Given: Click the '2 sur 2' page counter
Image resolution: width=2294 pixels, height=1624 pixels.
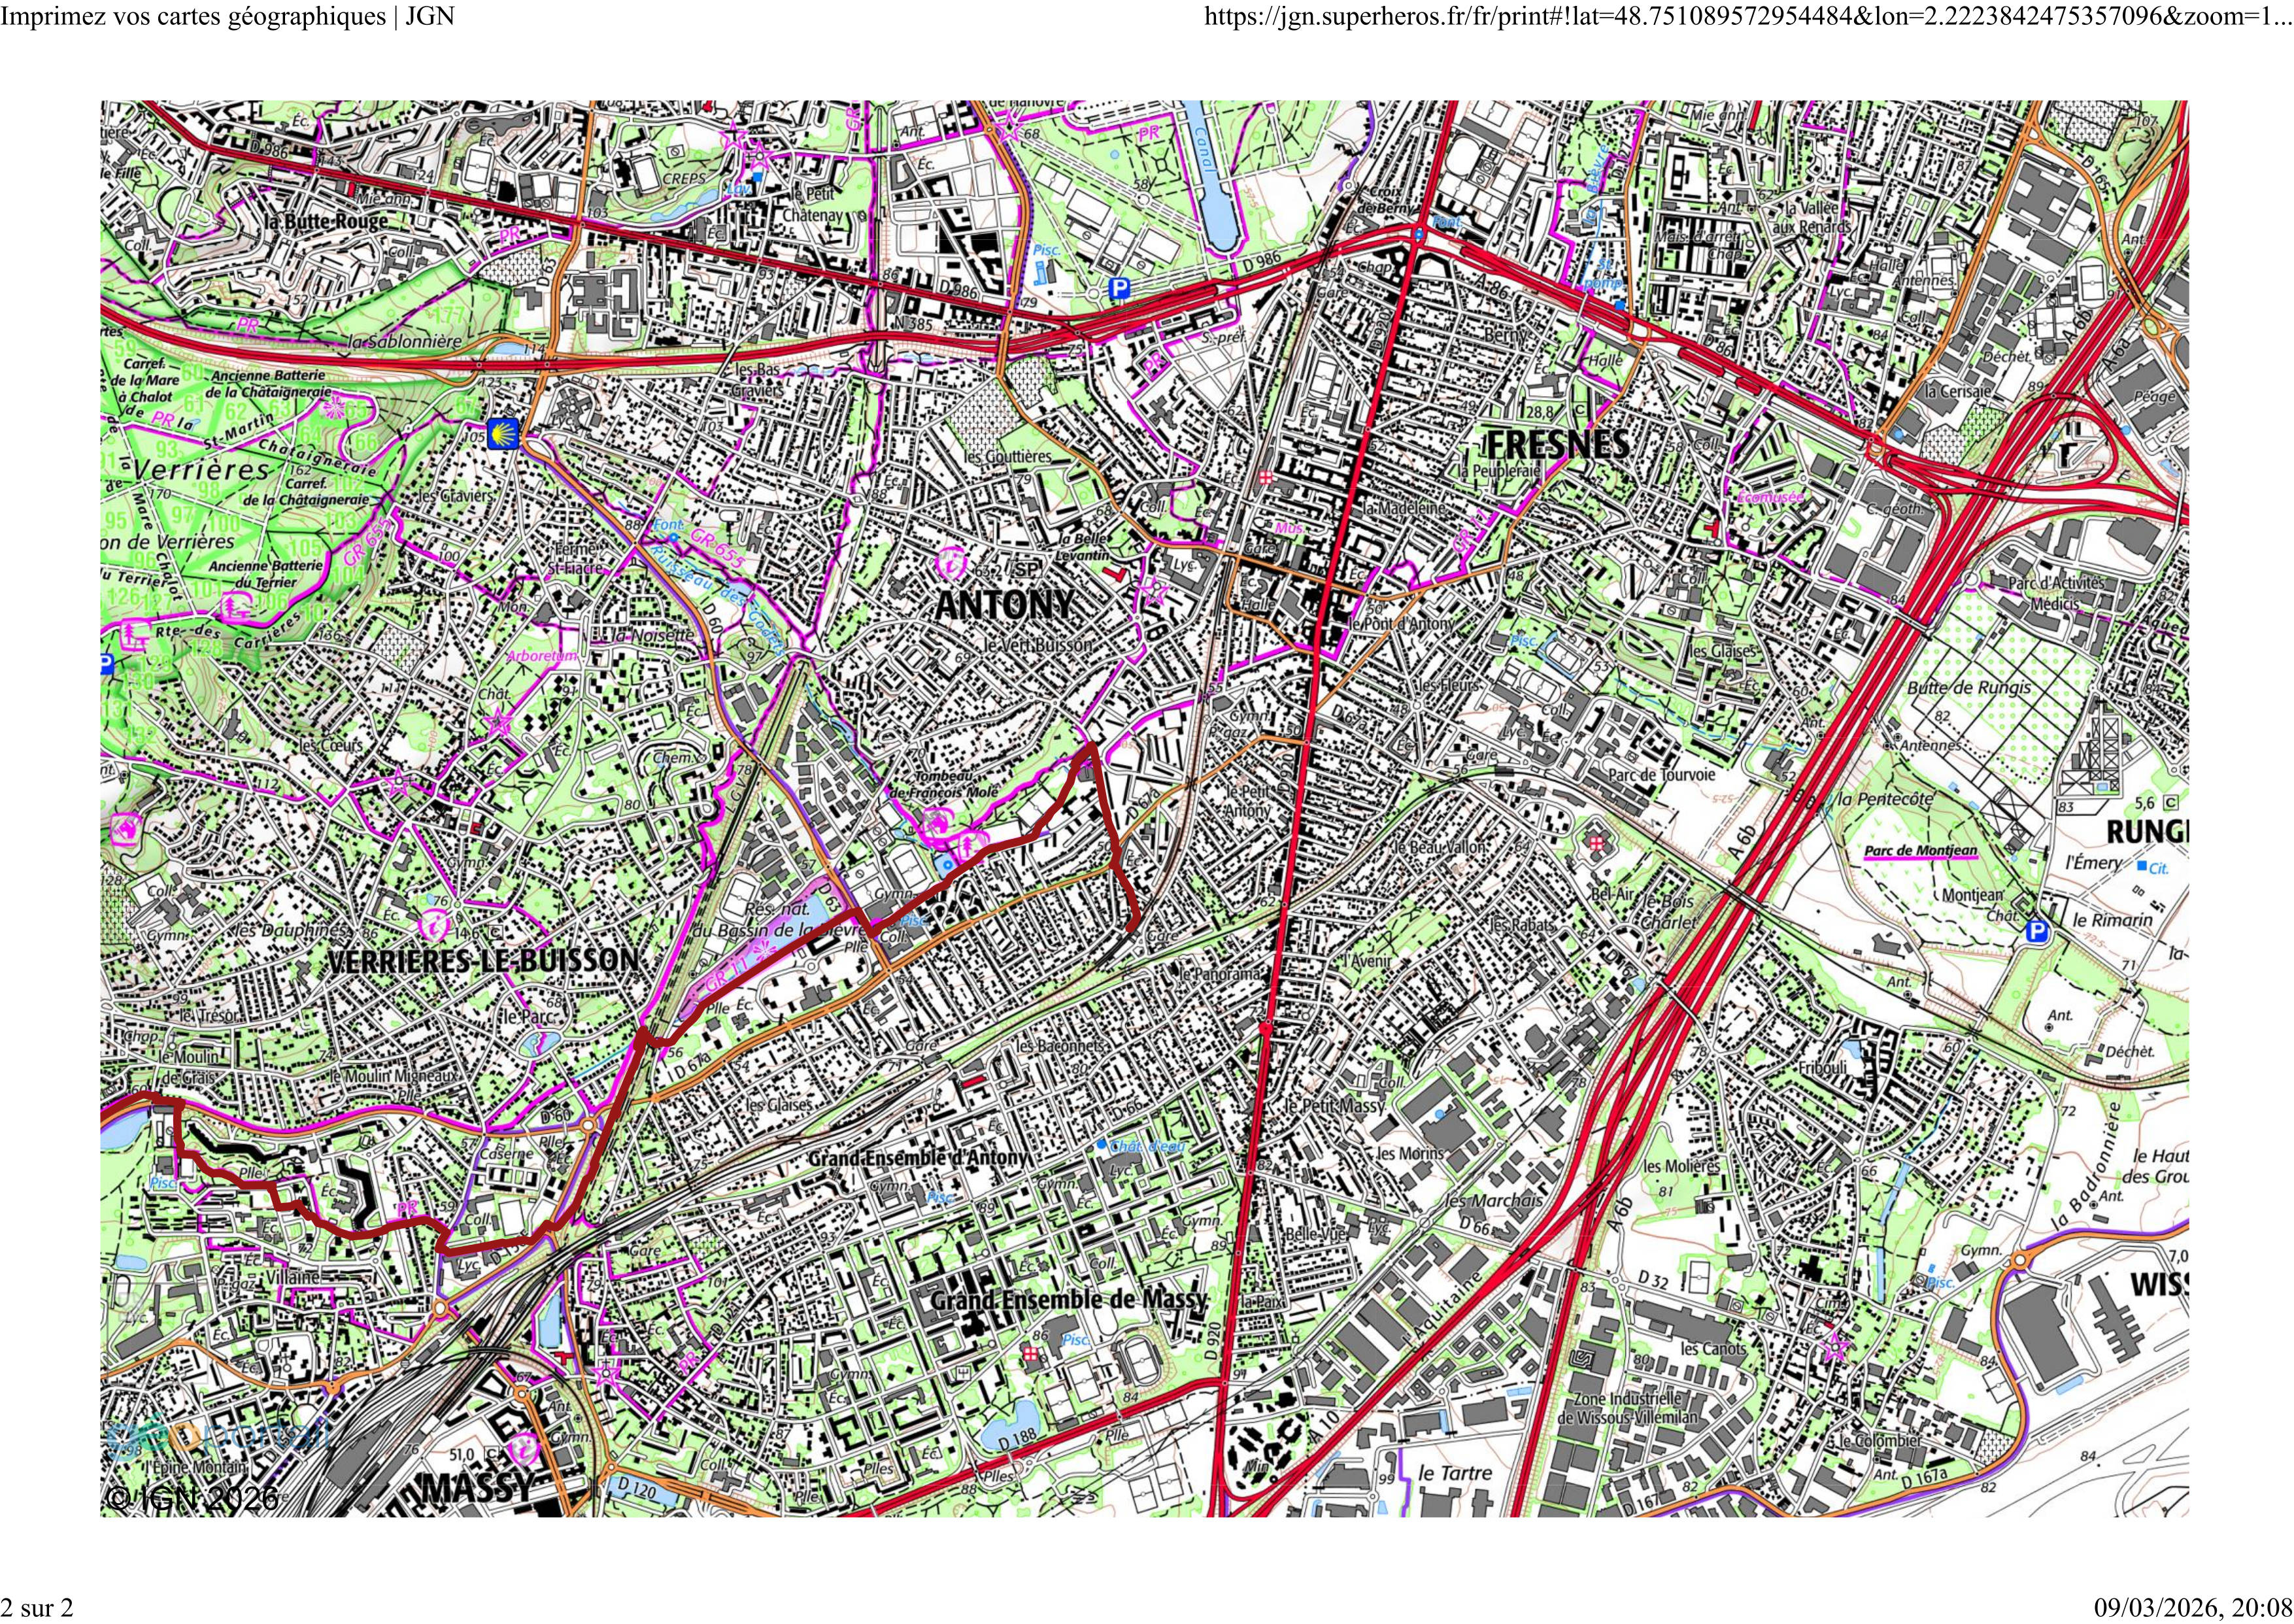Looking at the screenshot, I should click(x=37, y=1607).
